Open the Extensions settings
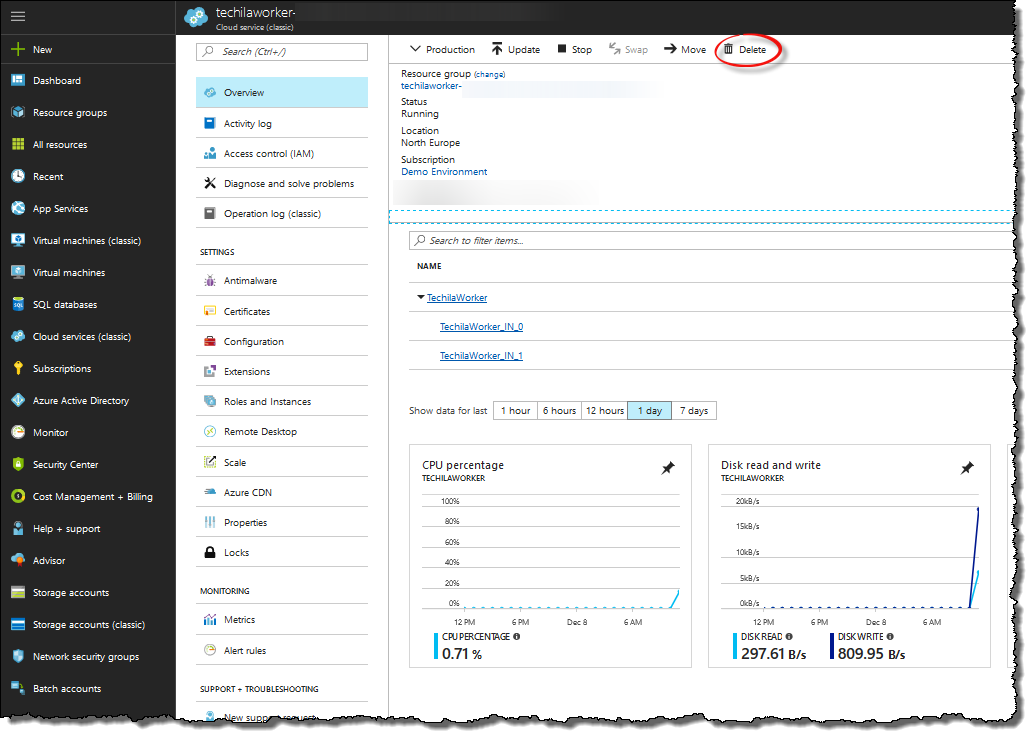This screenshot has height=738, width=1034. pos(282,371)
